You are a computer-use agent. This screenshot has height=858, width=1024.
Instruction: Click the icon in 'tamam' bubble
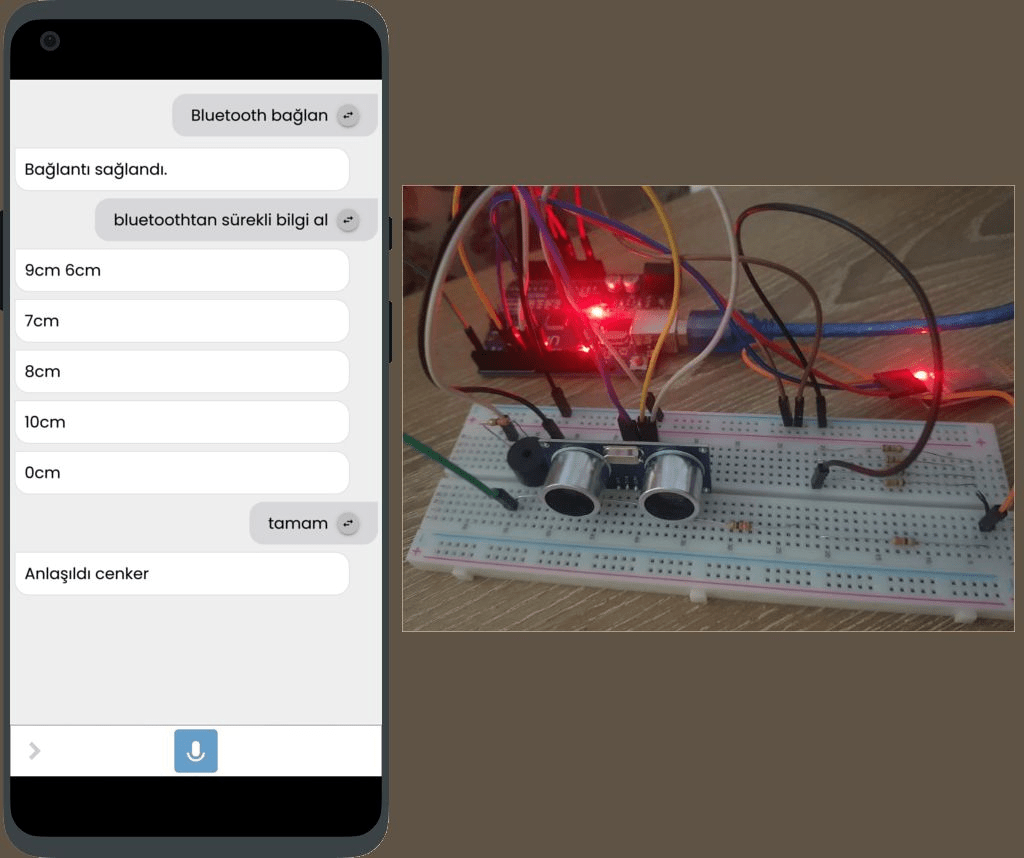(348, 524)
